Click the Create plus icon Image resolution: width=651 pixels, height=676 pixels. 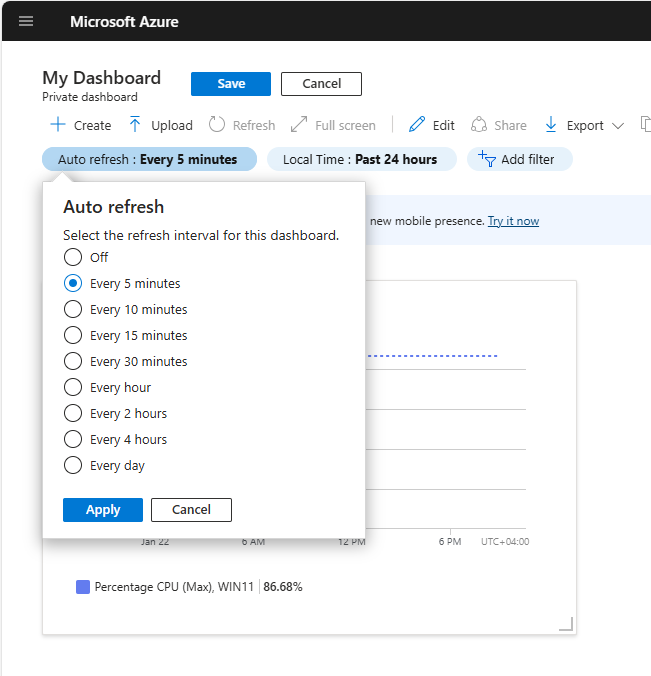point(58,125)
